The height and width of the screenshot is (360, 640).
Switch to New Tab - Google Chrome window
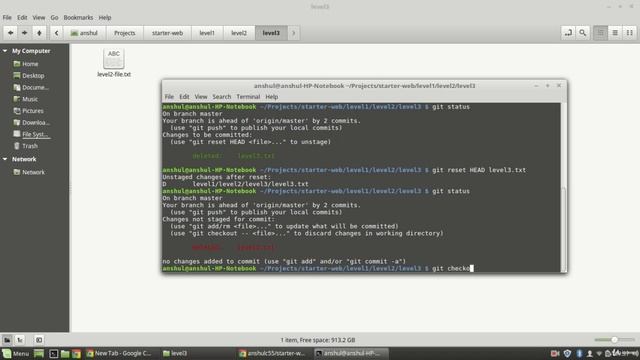pyautogui.click(x=119, y=353)
